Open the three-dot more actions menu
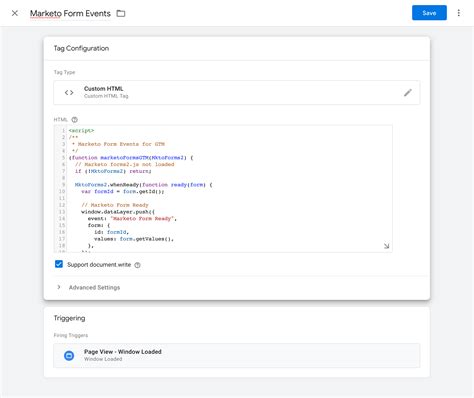This screenshot has width=474, height=398. [459, 13]
